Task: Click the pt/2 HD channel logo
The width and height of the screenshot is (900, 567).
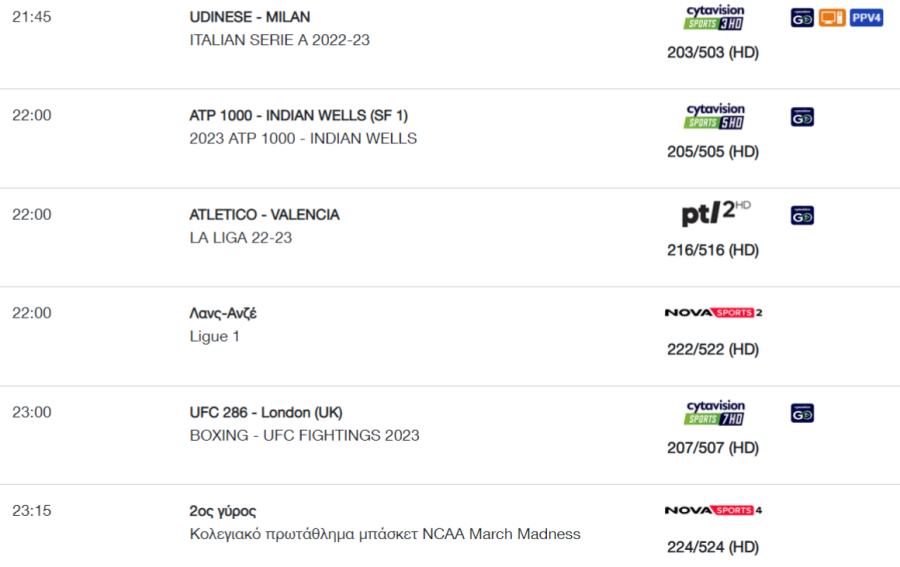Action: tap(715, 213)
